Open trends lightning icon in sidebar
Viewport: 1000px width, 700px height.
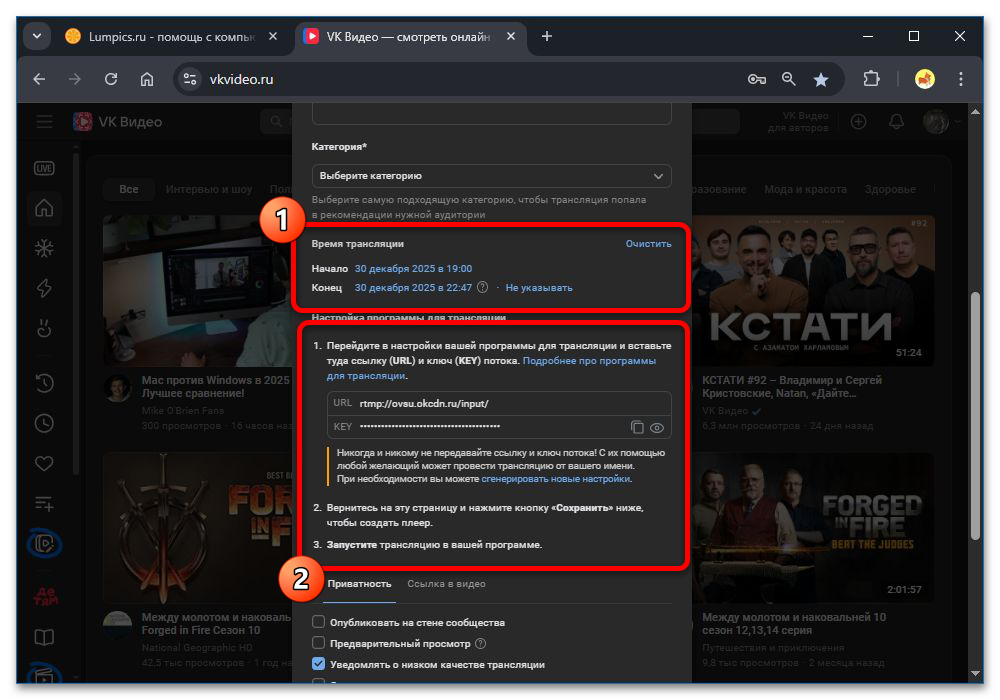point(44,288)
